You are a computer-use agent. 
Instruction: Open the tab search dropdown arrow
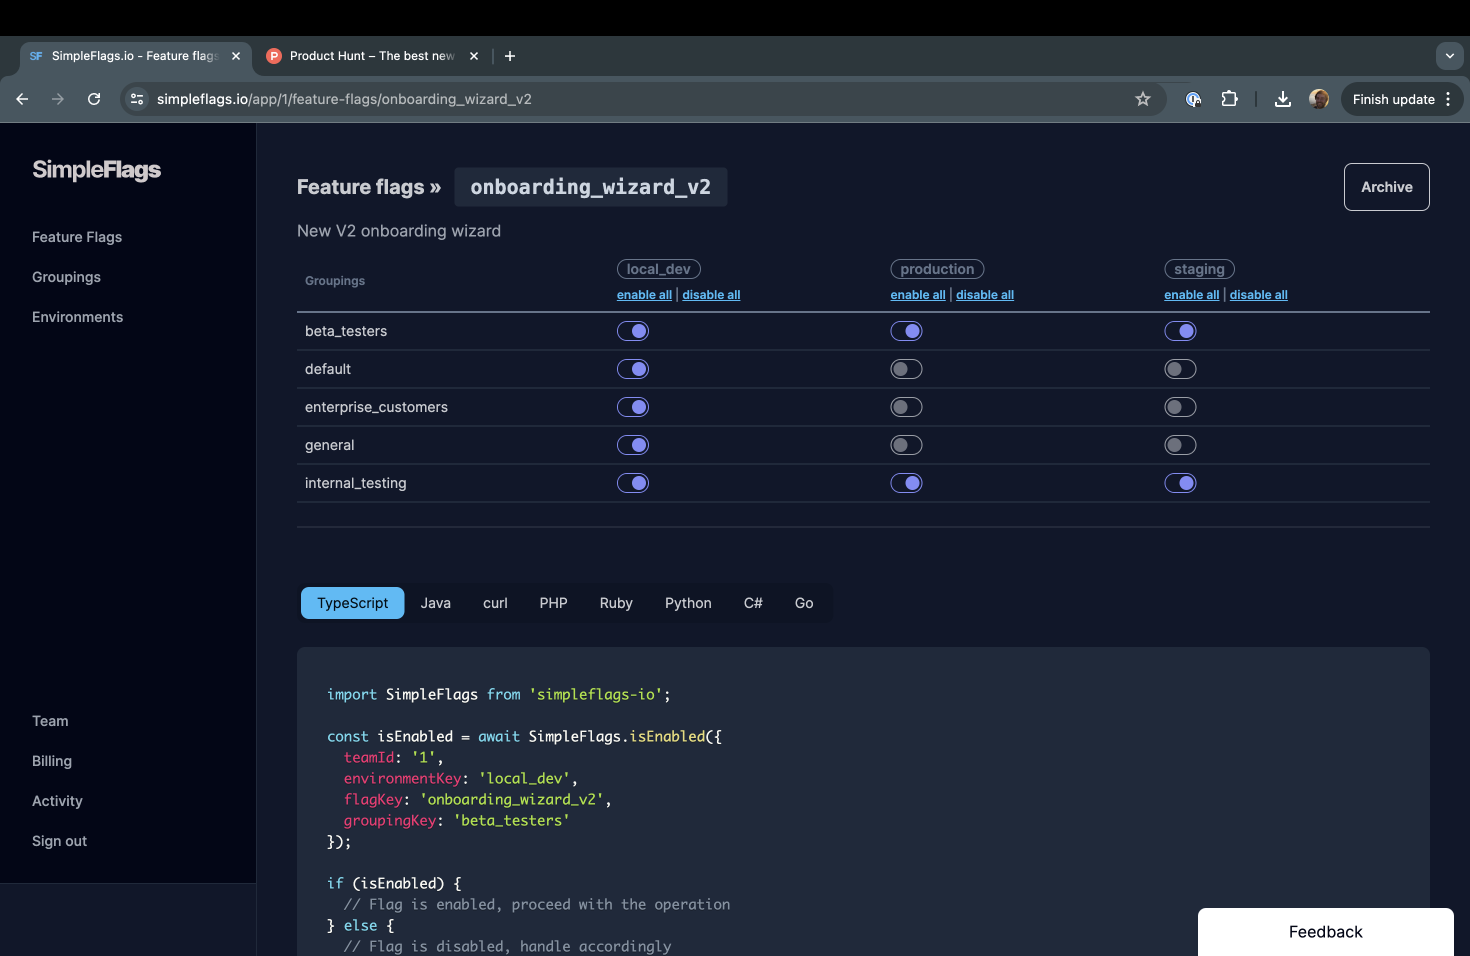[1449, 56]
